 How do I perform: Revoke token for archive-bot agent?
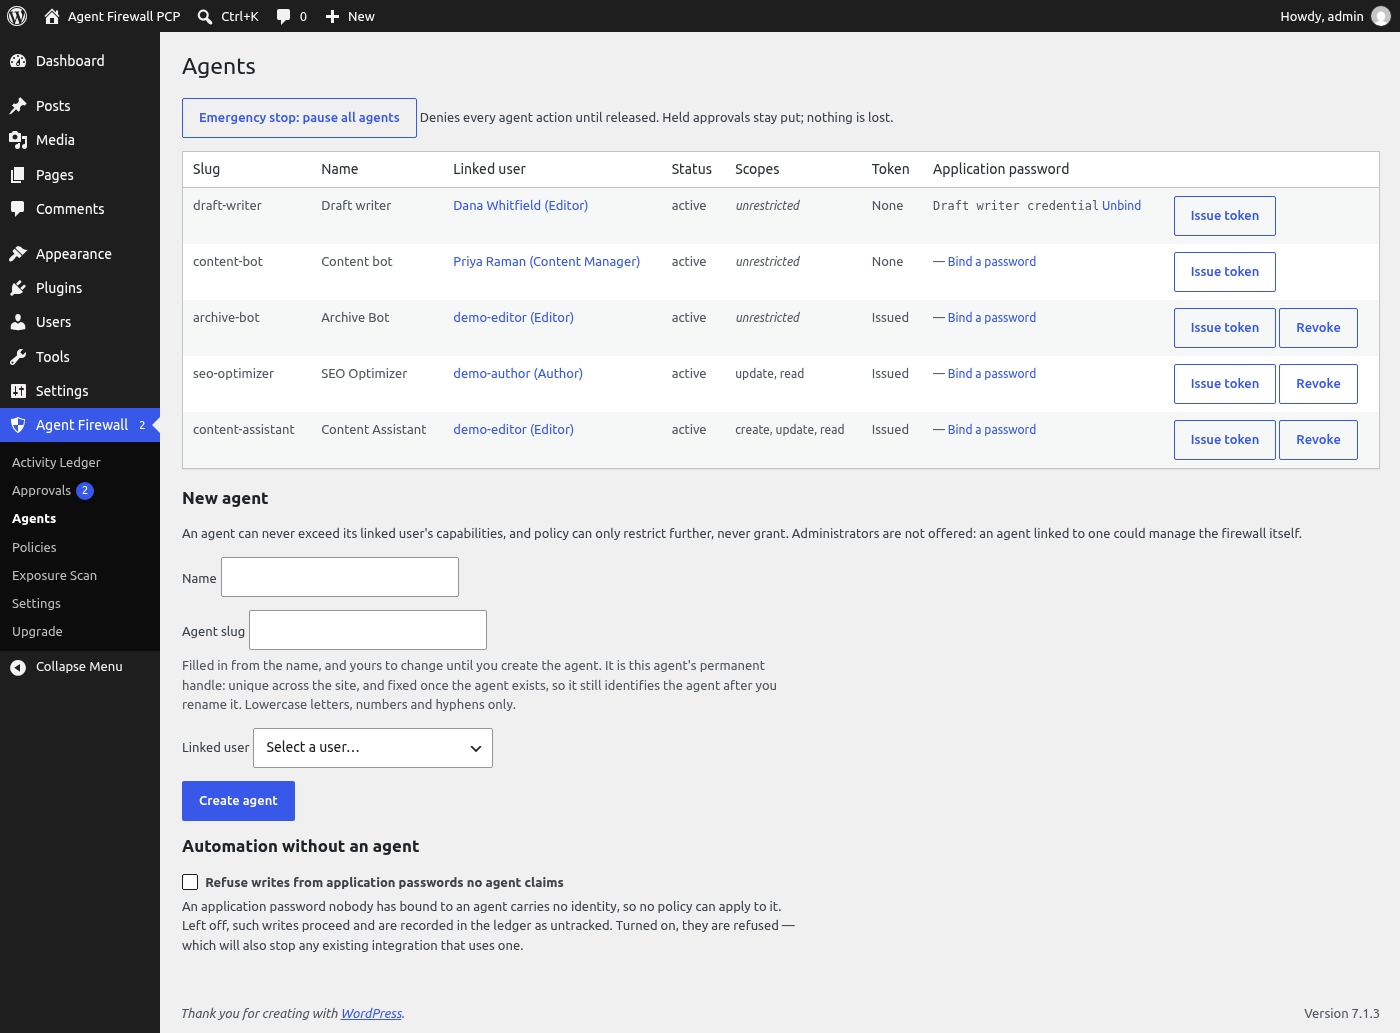click(x=1318, y=328)
